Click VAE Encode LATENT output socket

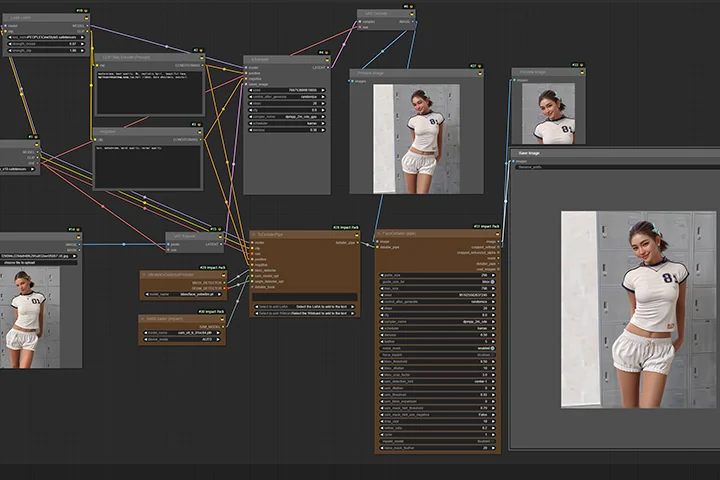tap(221, 244)
